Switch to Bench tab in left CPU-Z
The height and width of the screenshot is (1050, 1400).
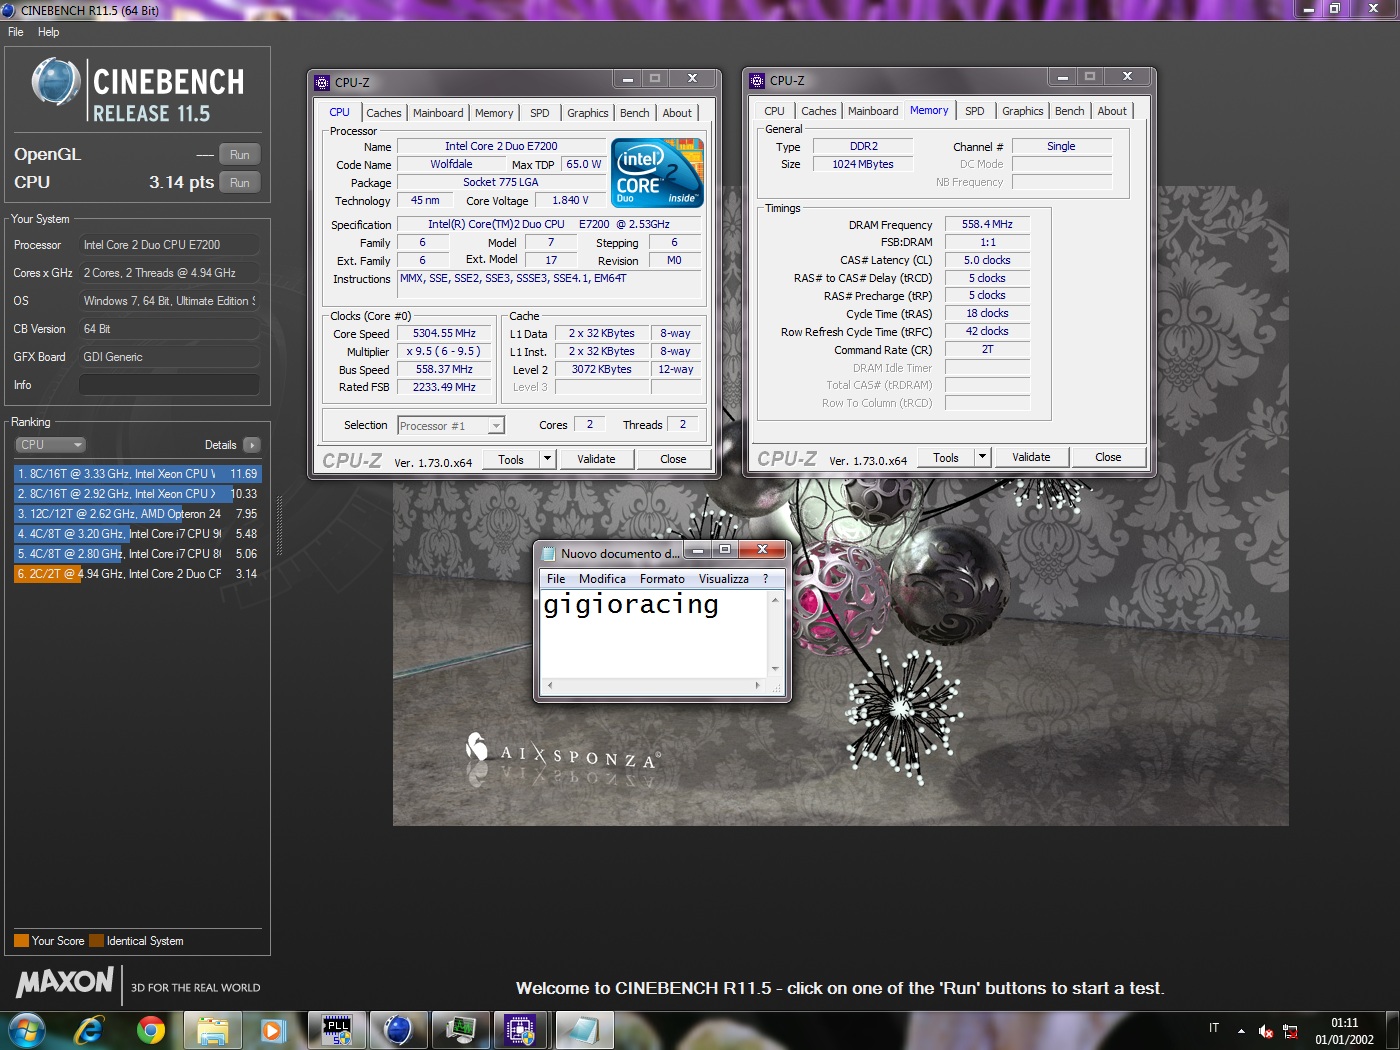[x=634, y=113]
